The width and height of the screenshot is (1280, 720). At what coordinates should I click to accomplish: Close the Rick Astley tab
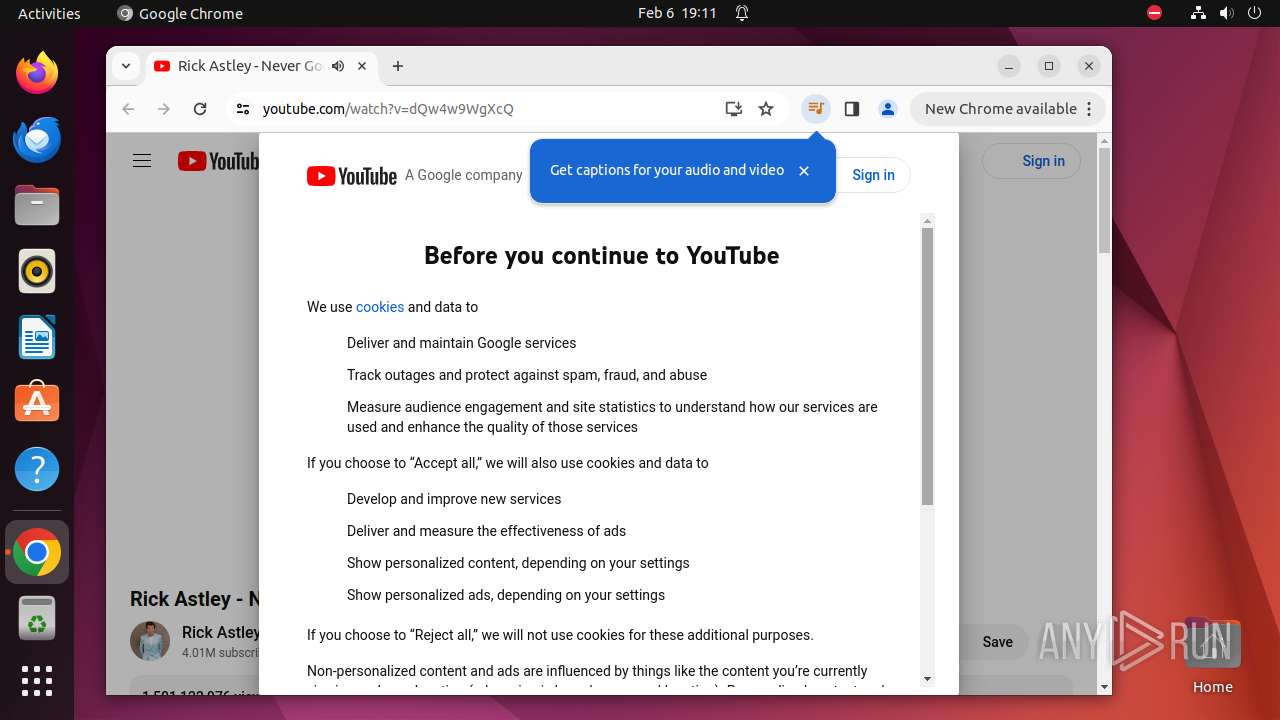(x=362, y=66)
